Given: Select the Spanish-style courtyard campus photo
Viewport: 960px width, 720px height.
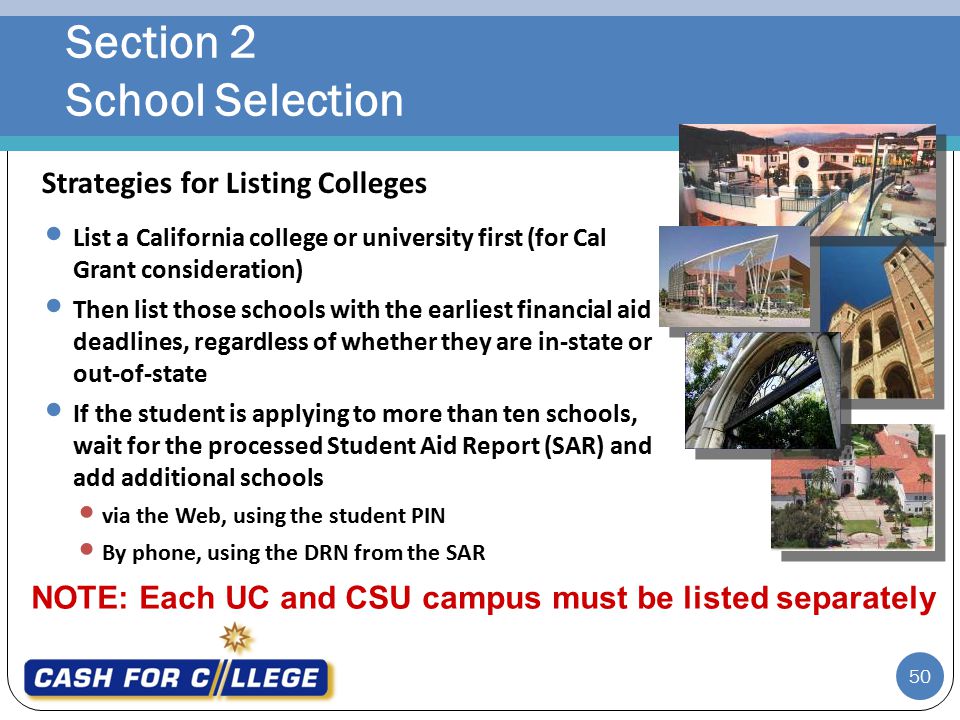Looking at the screenshot, I should pos(807,180).
